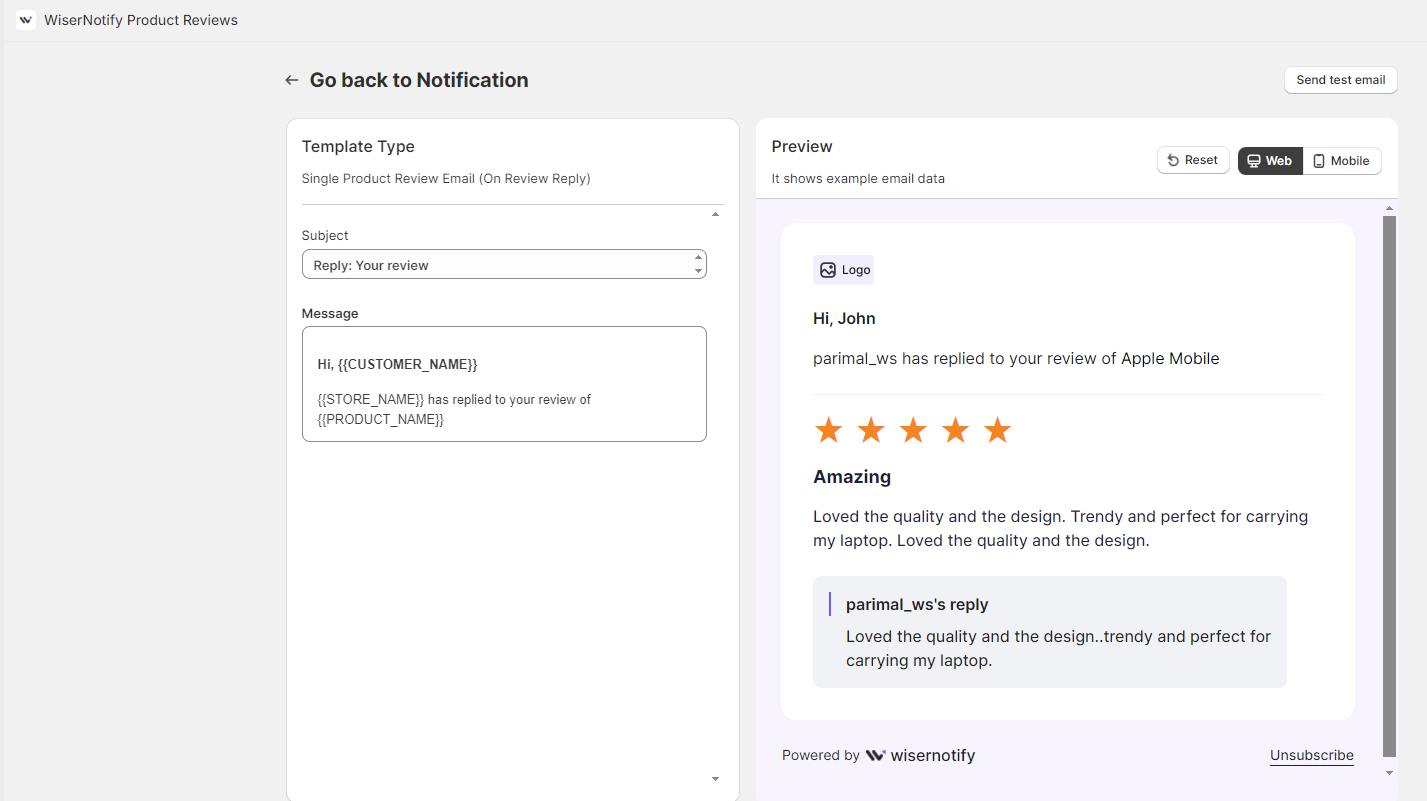Image resolution: width=1427 pixels, height=801 pixels.
Task: Click the Logo image placeholder in preview
Action: tap(843, 270)
